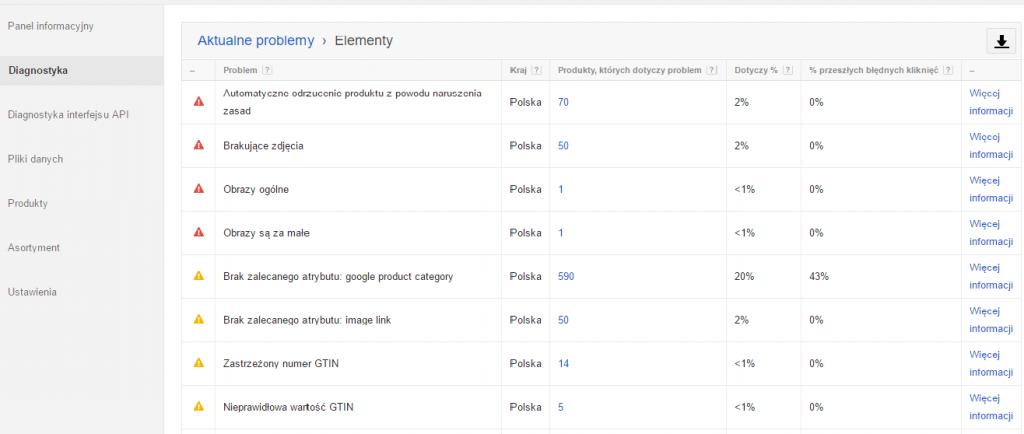Go to 'Pliki danych' in sidebar
The width and height of the screenshot is (1024, 434).
click(35, 159)
